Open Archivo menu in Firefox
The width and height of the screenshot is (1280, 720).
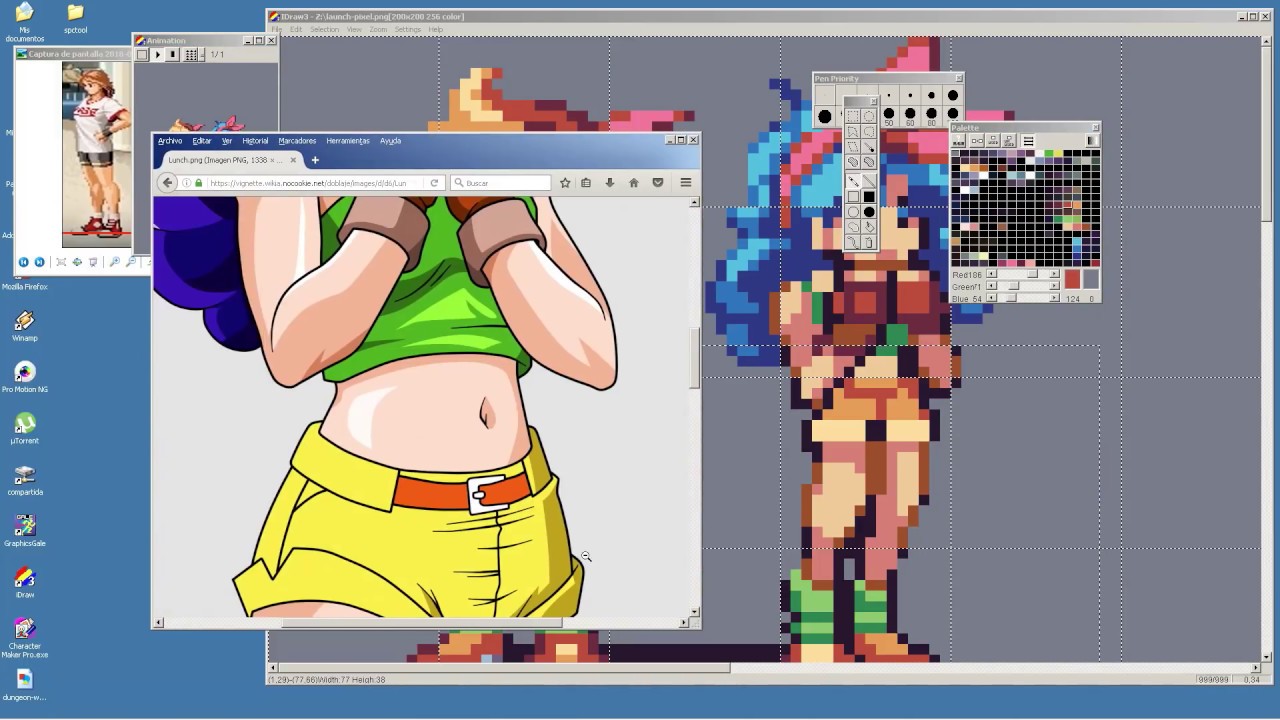pyautogui.click(x=170, y=141)
